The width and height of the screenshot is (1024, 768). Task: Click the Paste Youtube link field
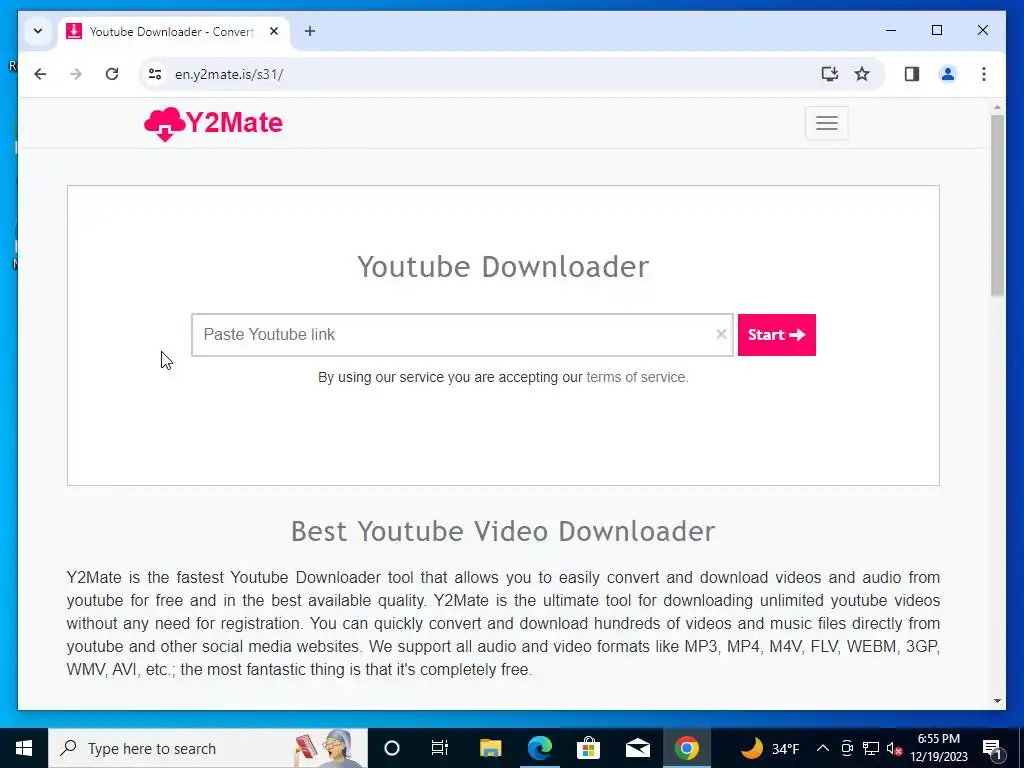[x=462, y=335]
